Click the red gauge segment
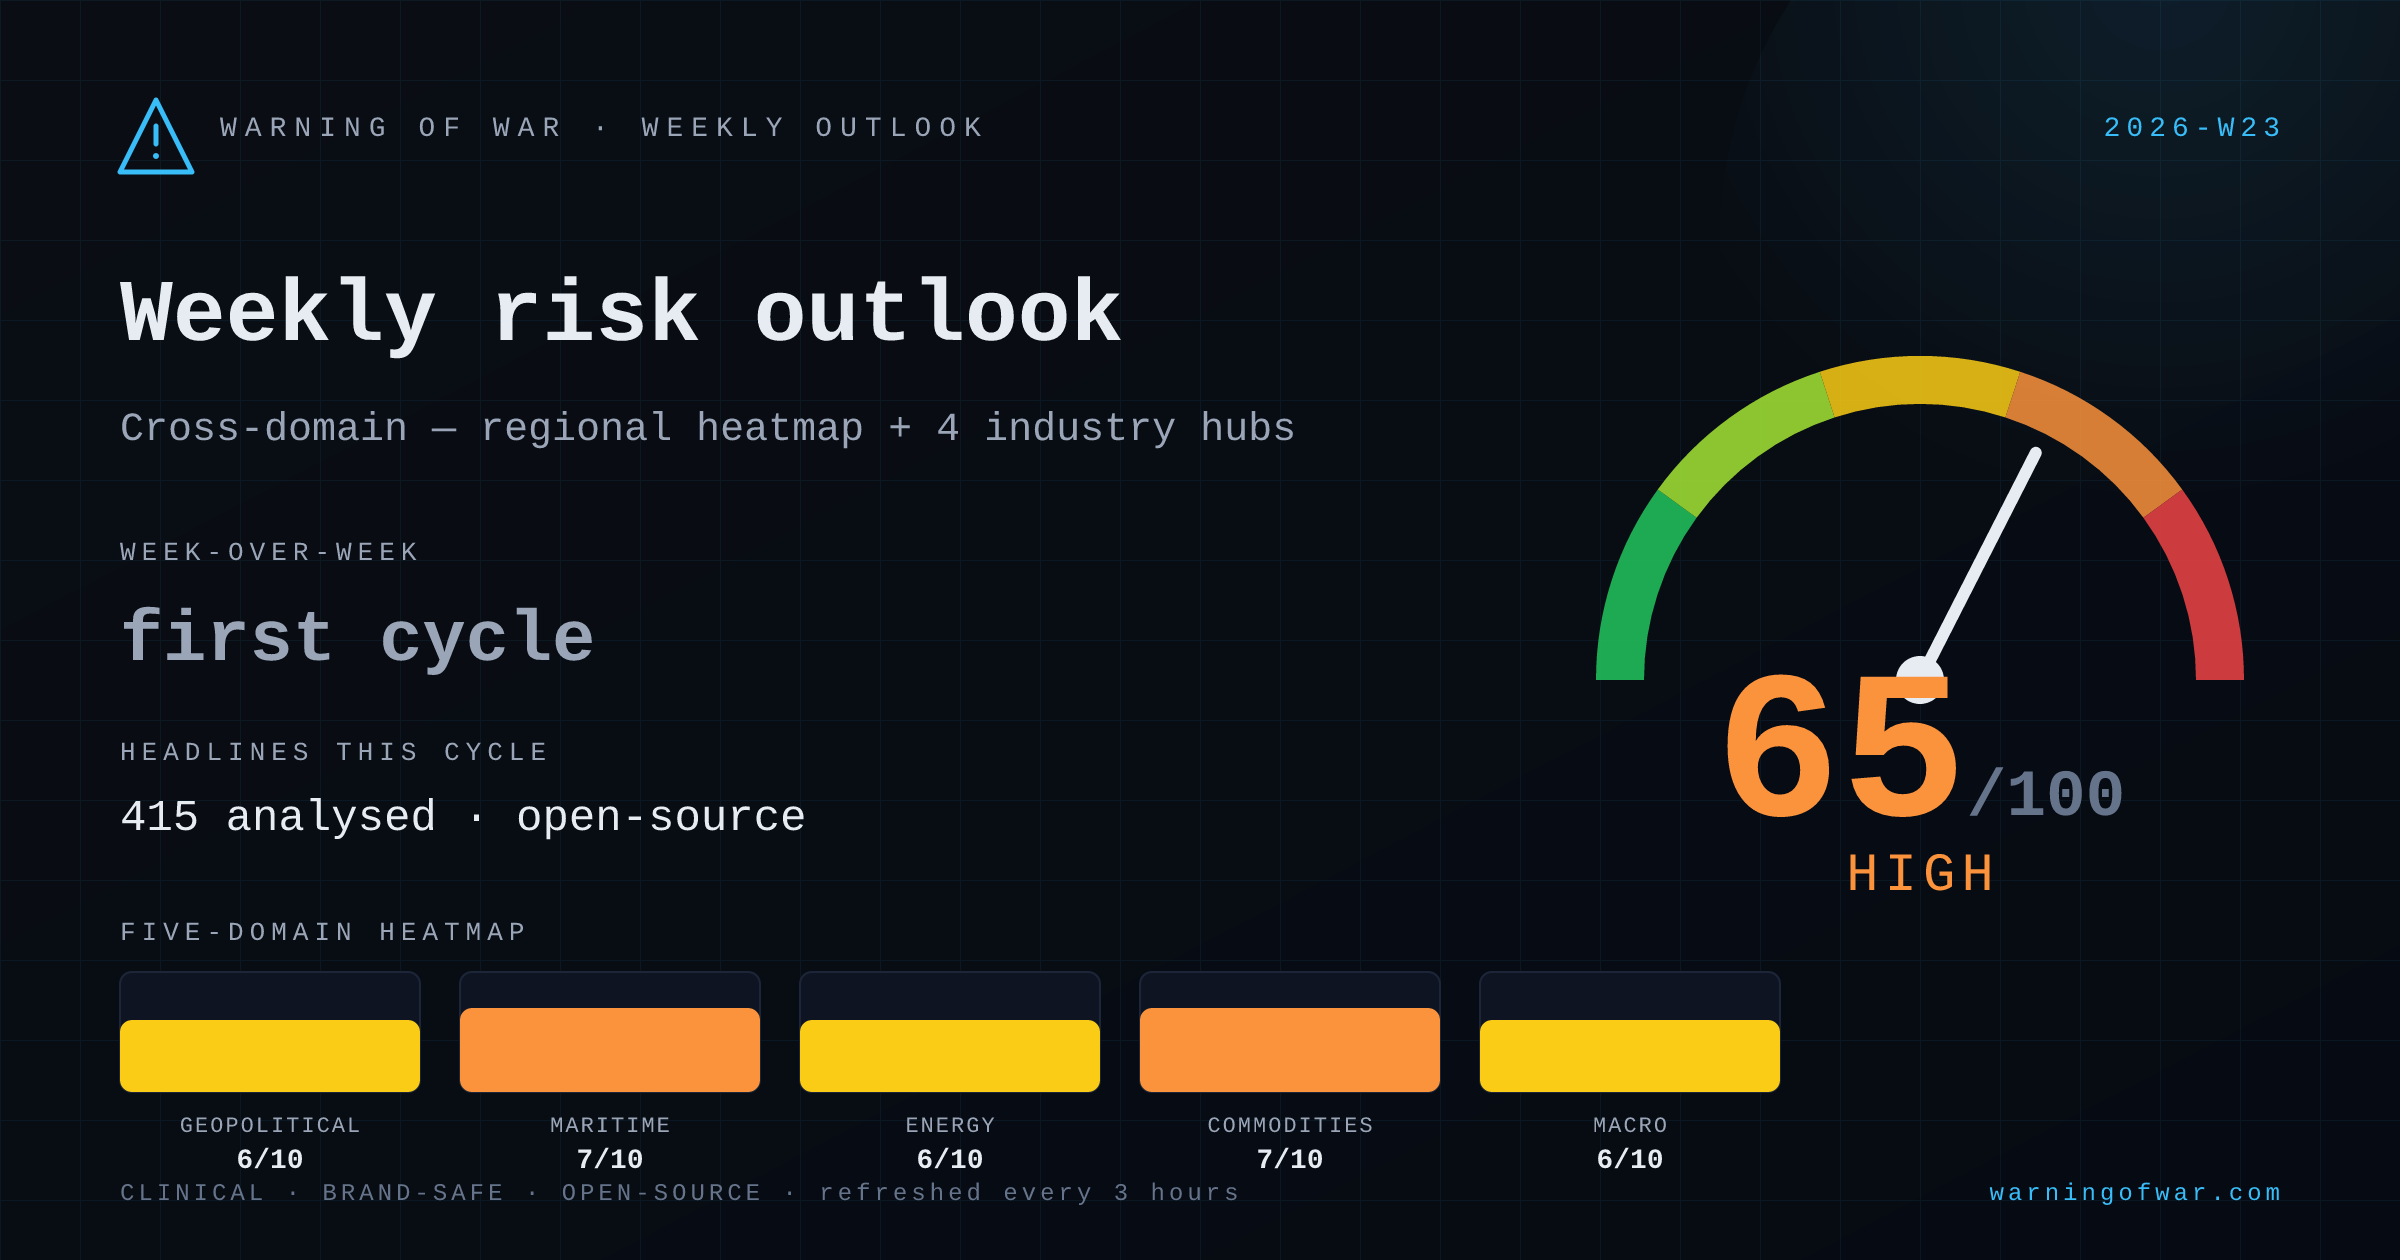The image size is (2400, 1260). 2202,590
